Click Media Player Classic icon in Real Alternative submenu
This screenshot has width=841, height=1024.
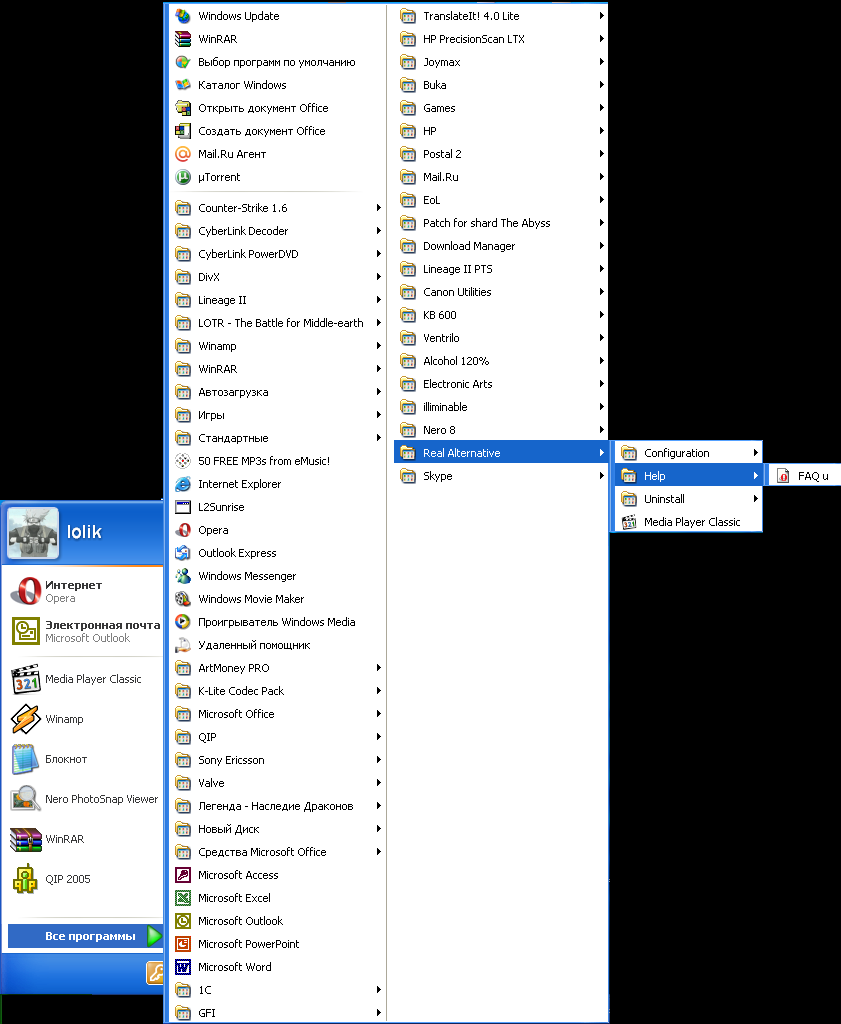pos(629,522)
